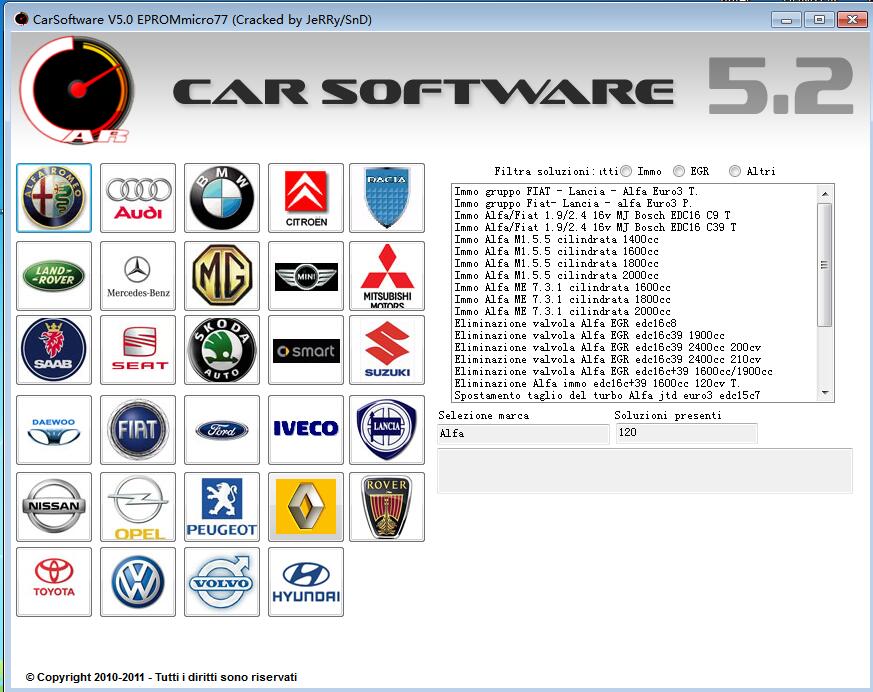Click the solutions list scrollbar thumb
This screenshot has width=873, height=692.
825,265
